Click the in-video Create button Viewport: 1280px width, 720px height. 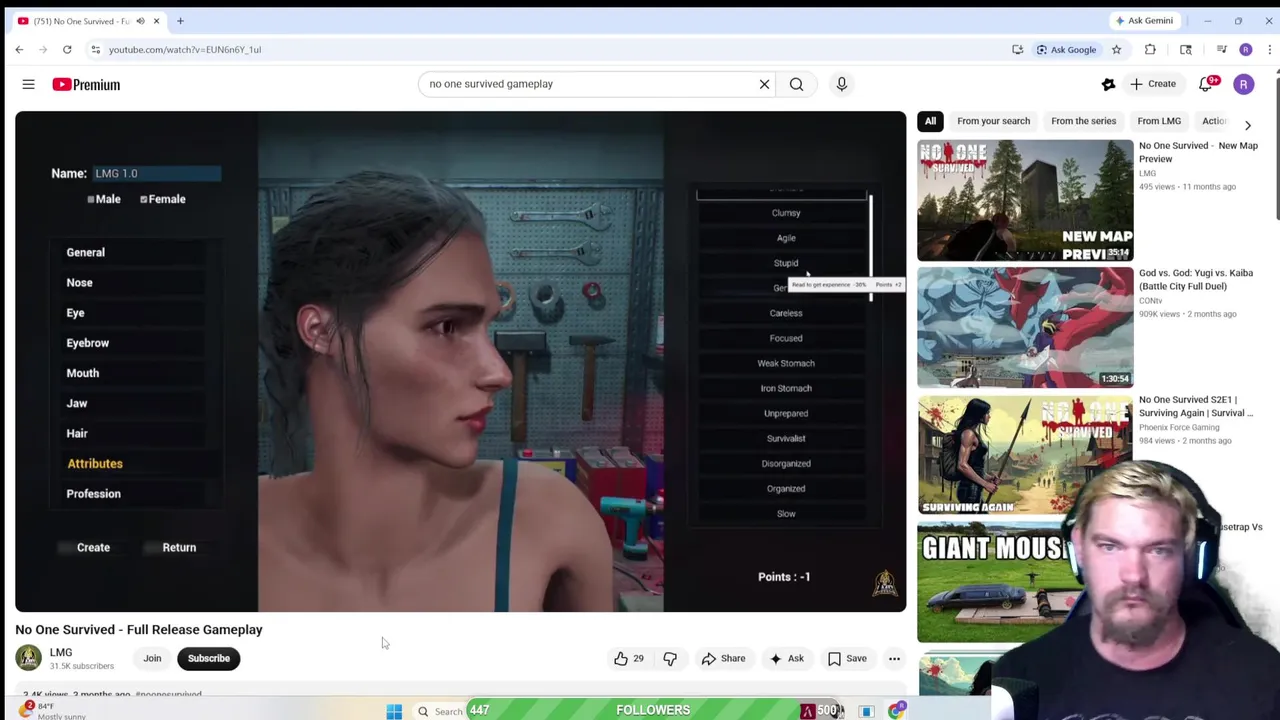pos(93,548)
